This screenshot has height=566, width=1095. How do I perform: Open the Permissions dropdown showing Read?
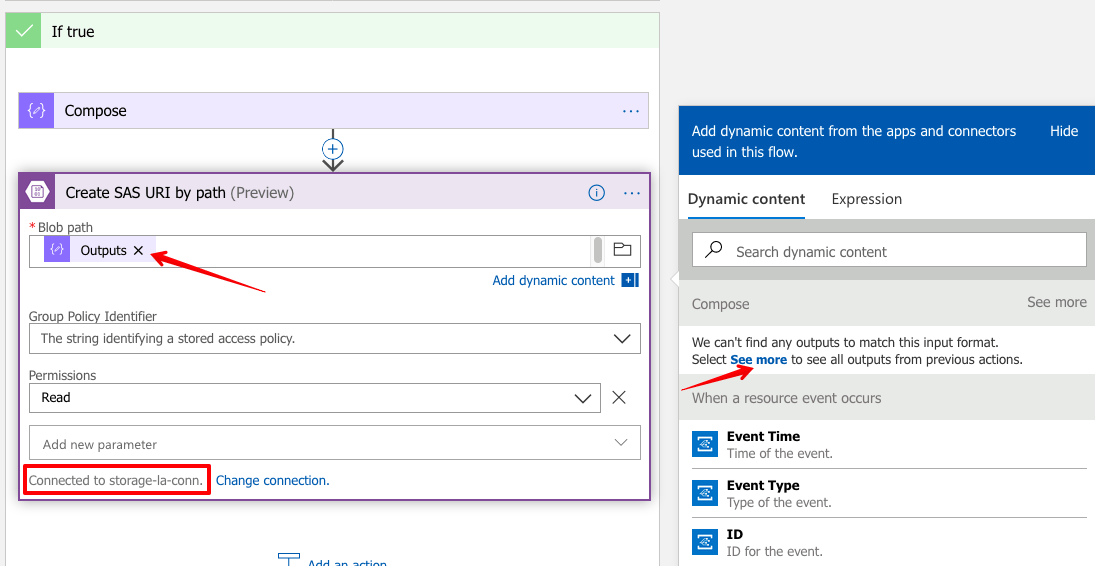click(x=582, y=398)
